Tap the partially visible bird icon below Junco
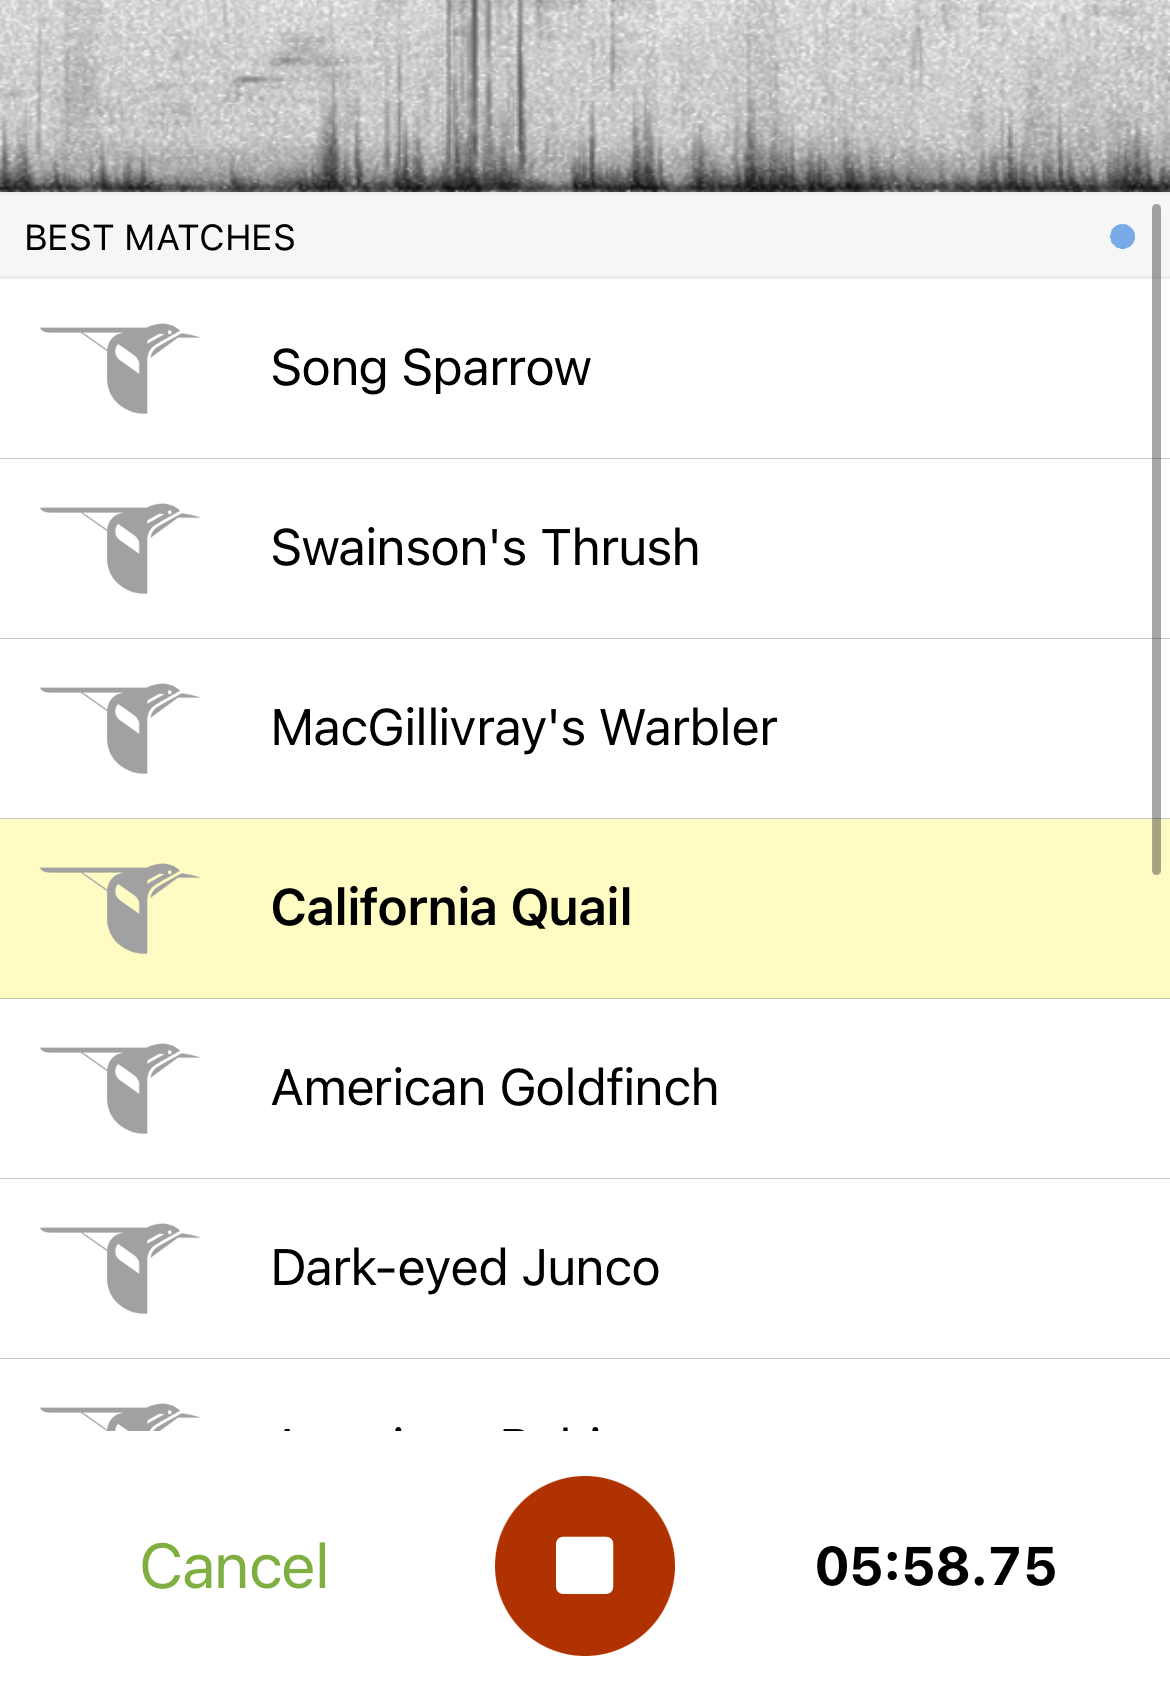1170x1683 pixels. point(120,1417)
